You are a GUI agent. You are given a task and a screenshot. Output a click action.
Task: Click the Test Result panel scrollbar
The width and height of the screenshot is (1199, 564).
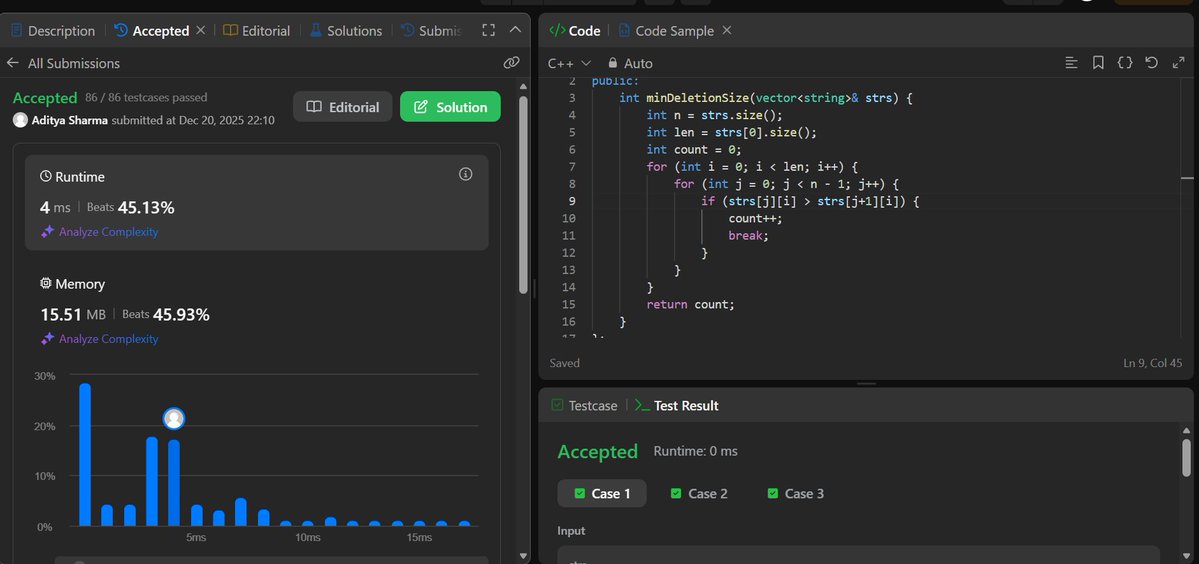click(x=1186, y=456)
